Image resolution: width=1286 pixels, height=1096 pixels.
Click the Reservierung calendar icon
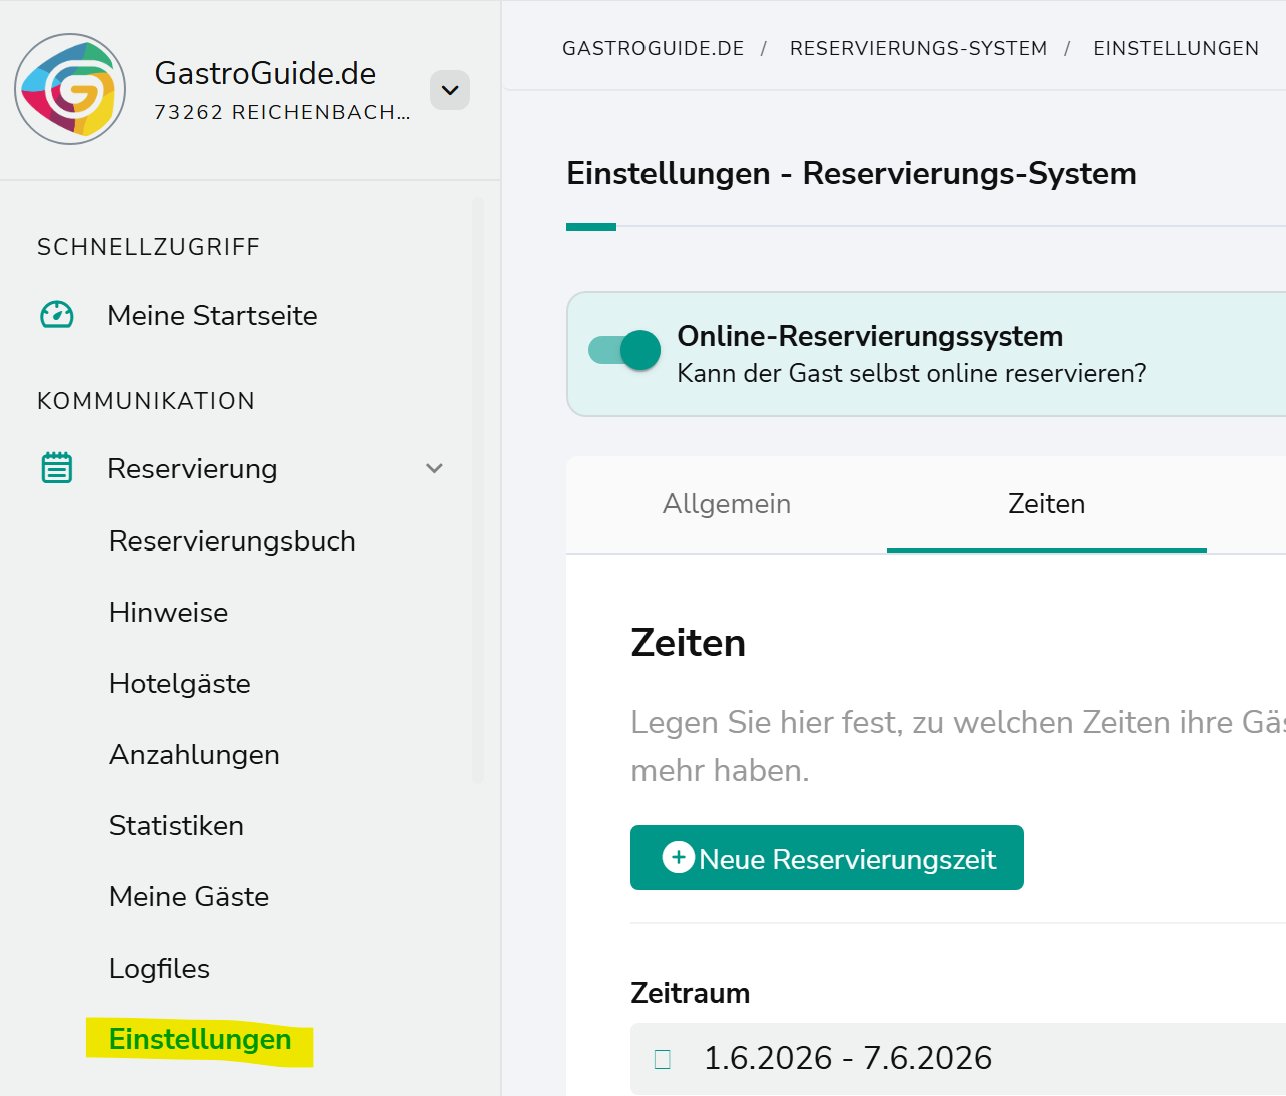click(57, 468)
